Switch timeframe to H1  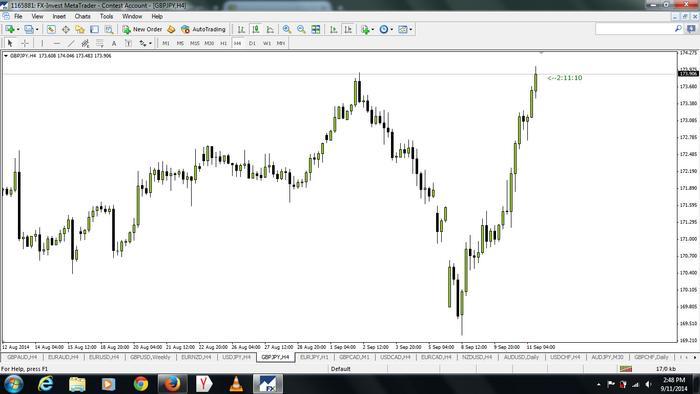224,43
